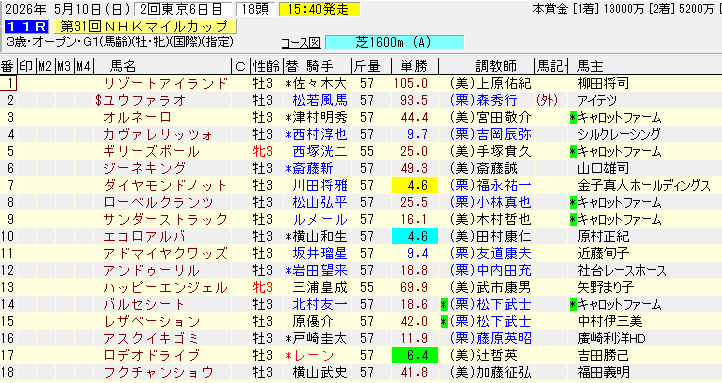Open jockey 松若風馬

(x=320, y=100)
